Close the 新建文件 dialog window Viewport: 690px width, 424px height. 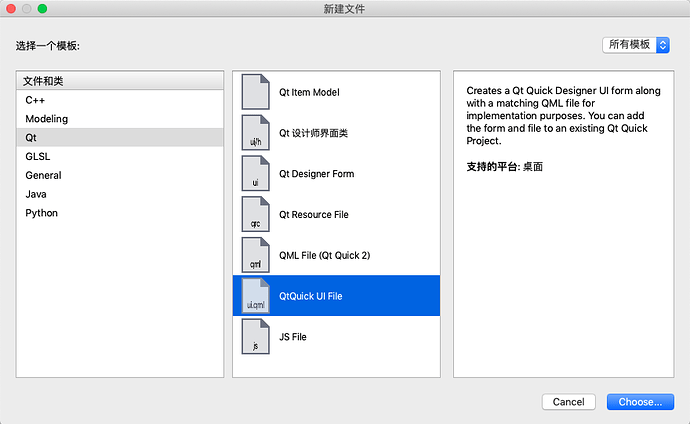tap(11, 8)
